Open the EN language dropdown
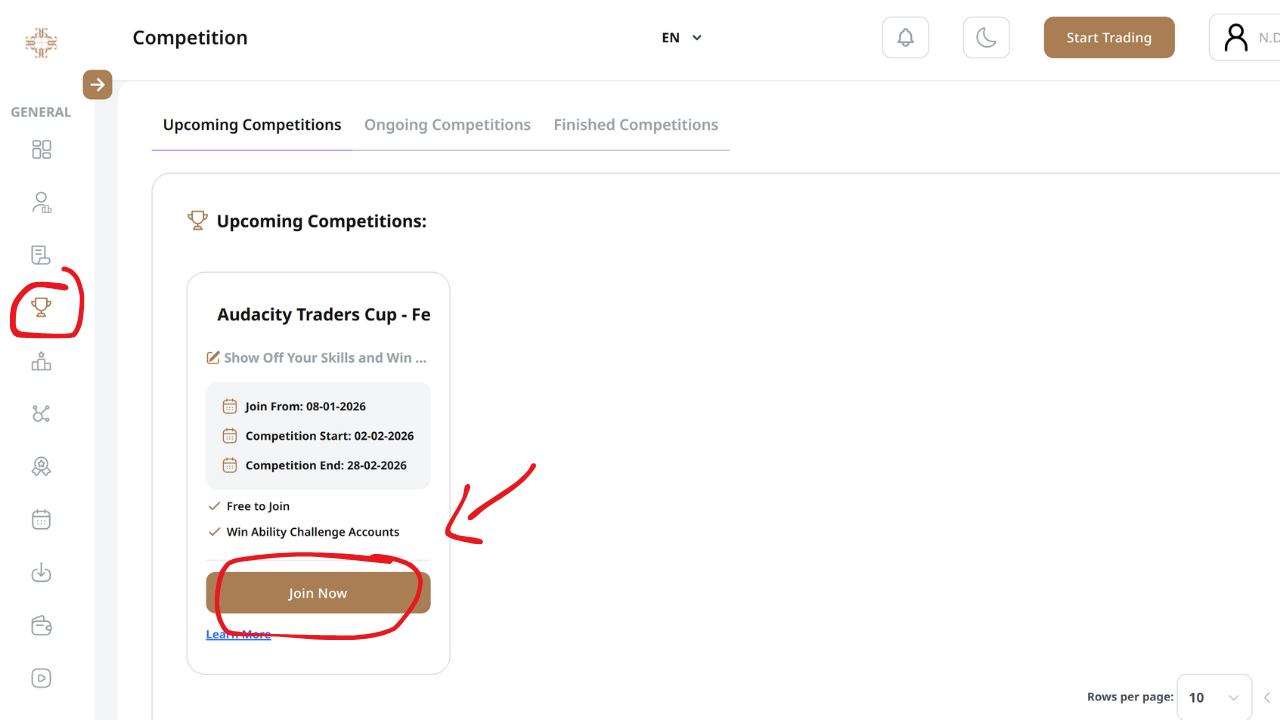Viewport: 1280px width, 720px height. [x=682, y=38]
